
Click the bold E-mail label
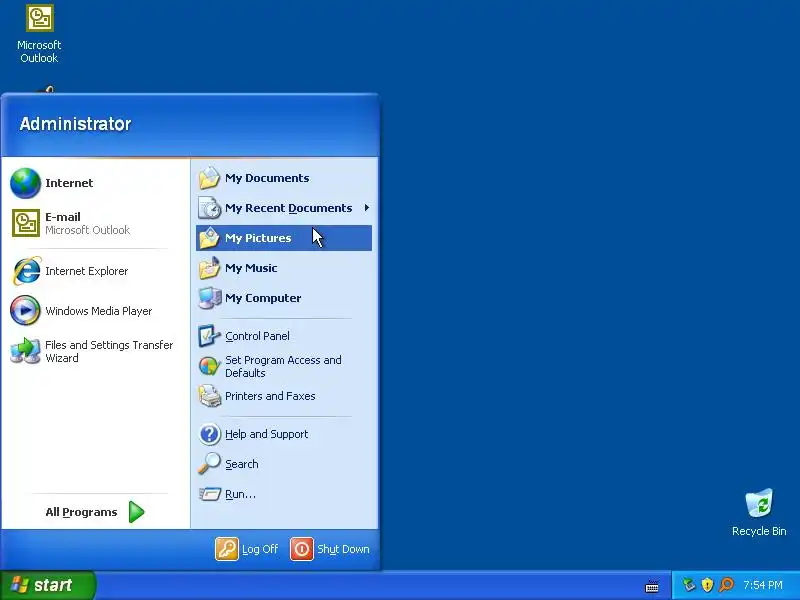pyautogui.click(x=63, y=217)
